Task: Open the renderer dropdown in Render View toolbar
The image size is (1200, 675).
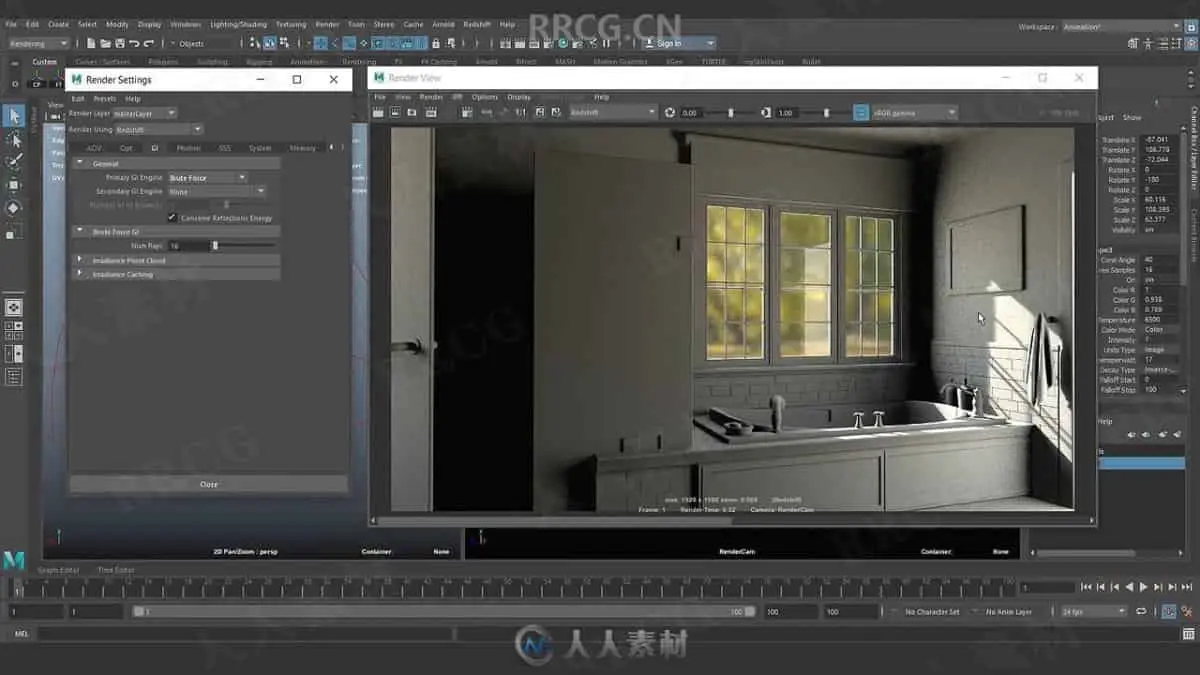Action: [x=613, y=113]
